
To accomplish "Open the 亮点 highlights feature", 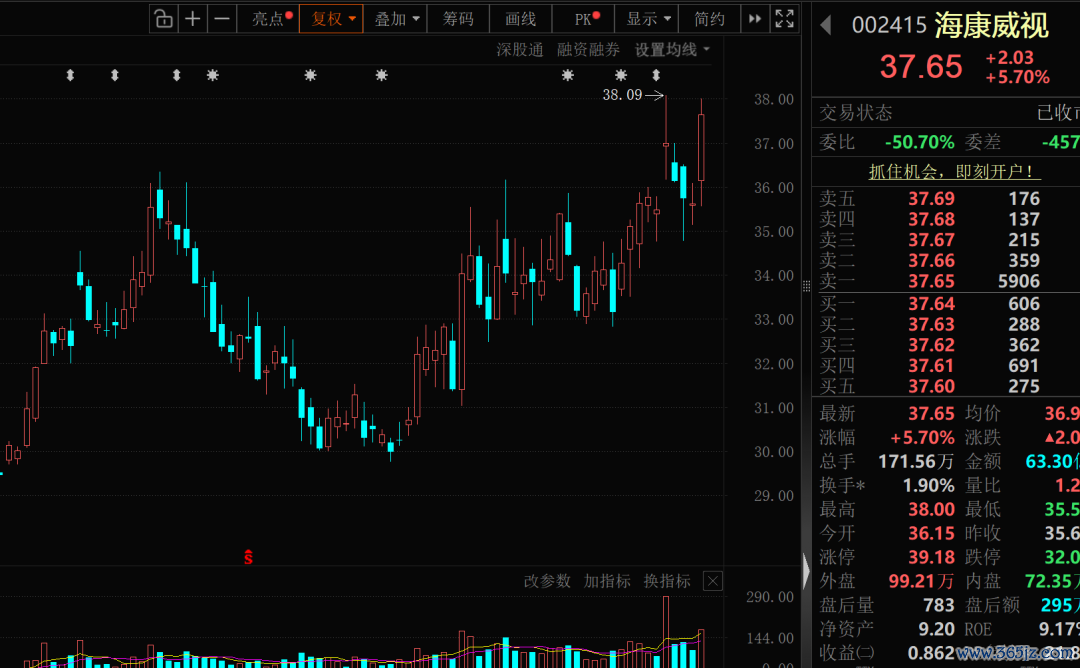I will 268,19.
